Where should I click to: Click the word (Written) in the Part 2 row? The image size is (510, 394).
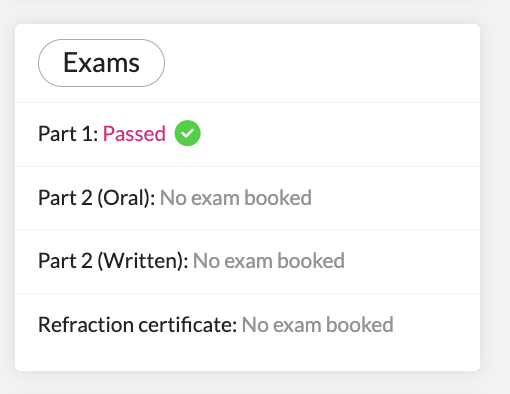[x=143, y=261]
